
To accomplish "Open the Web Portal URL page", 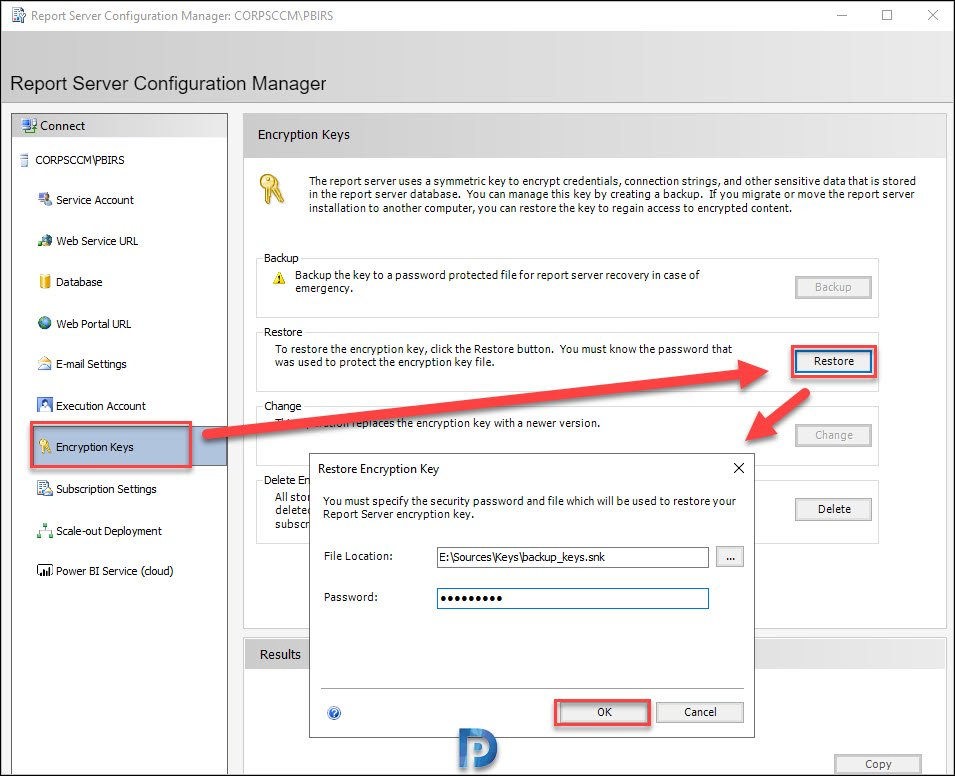I will [x=94, y=324].
